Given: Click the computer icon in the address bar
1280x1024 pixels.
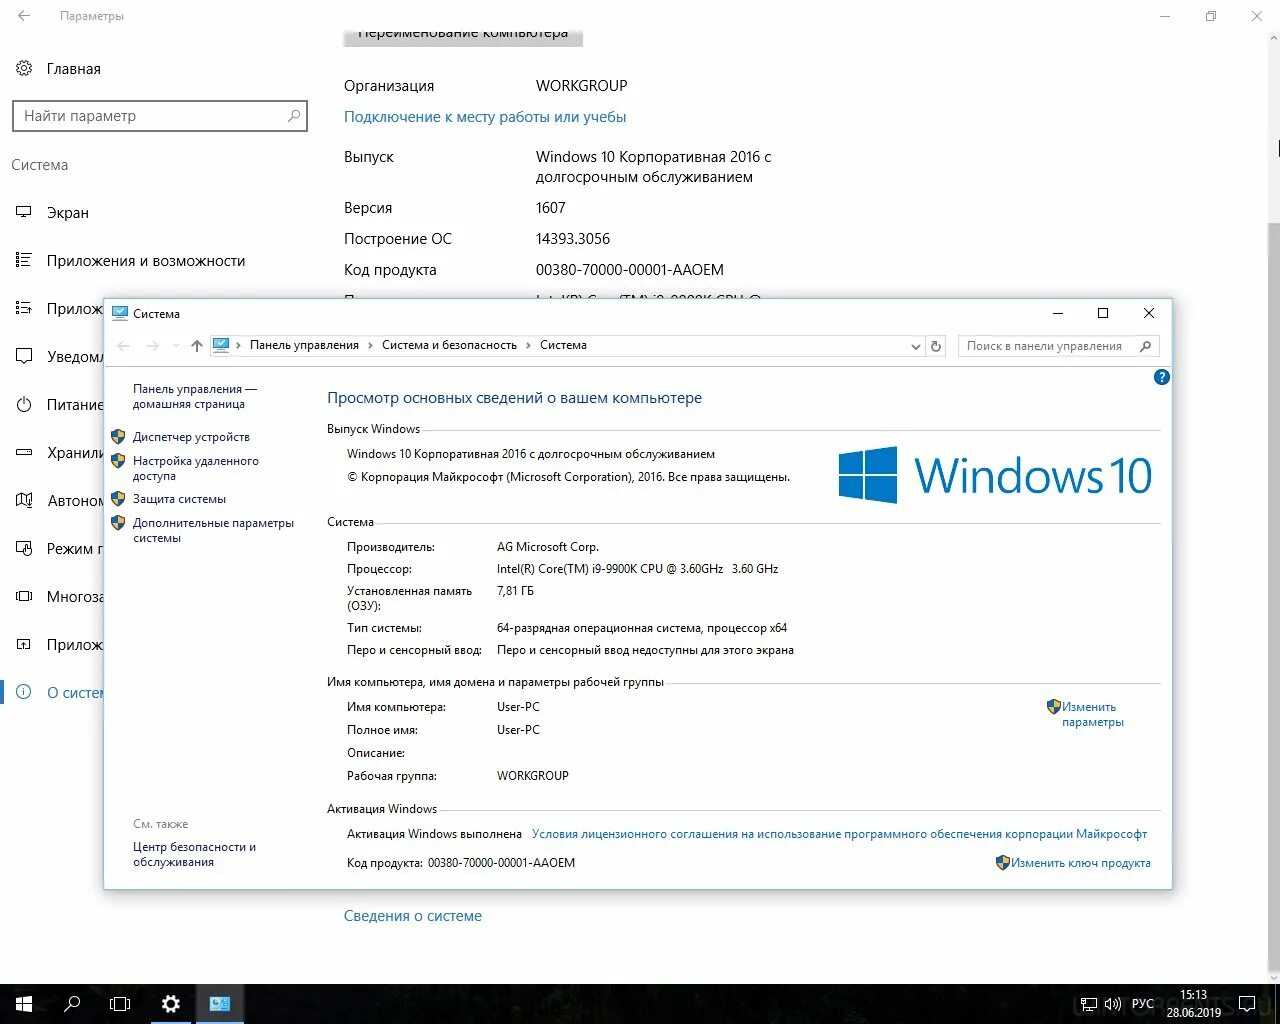Looking at the screenshot, I should [x=221, y=345].
